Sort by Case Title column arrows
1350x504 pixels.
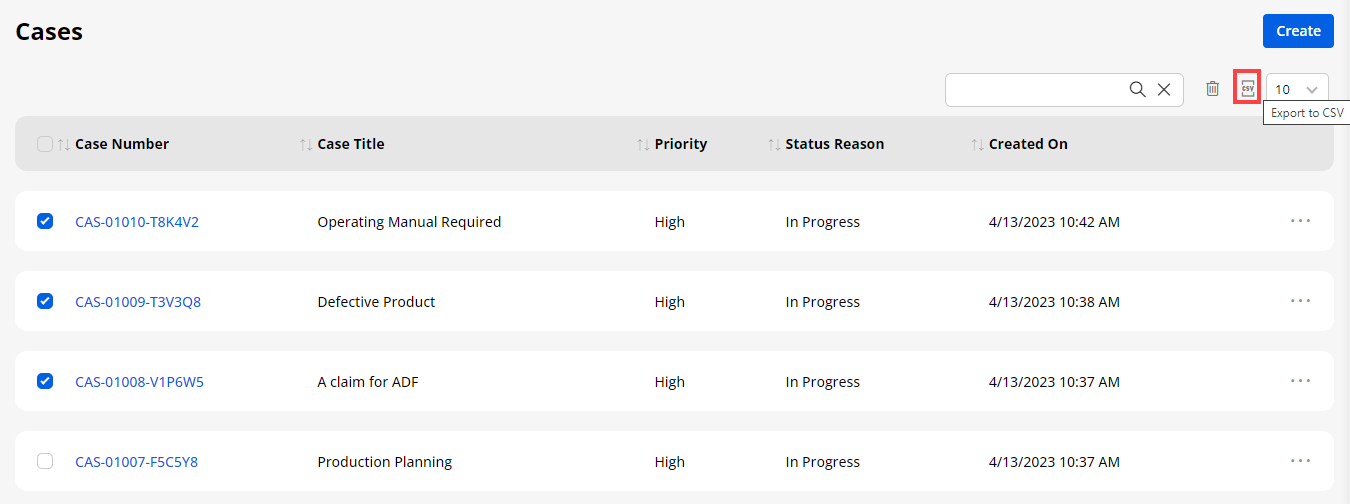pos(306,144)
